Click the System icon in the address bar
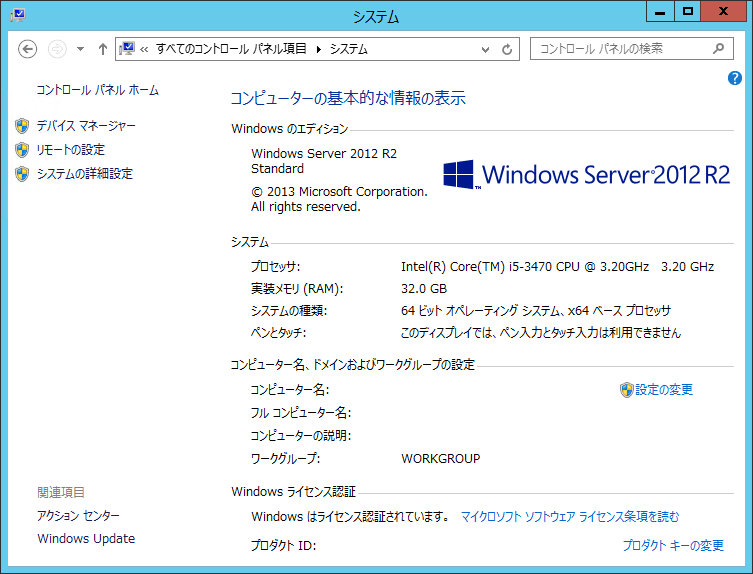The width and height of the screenshot is (753, 574). [127, 49]
